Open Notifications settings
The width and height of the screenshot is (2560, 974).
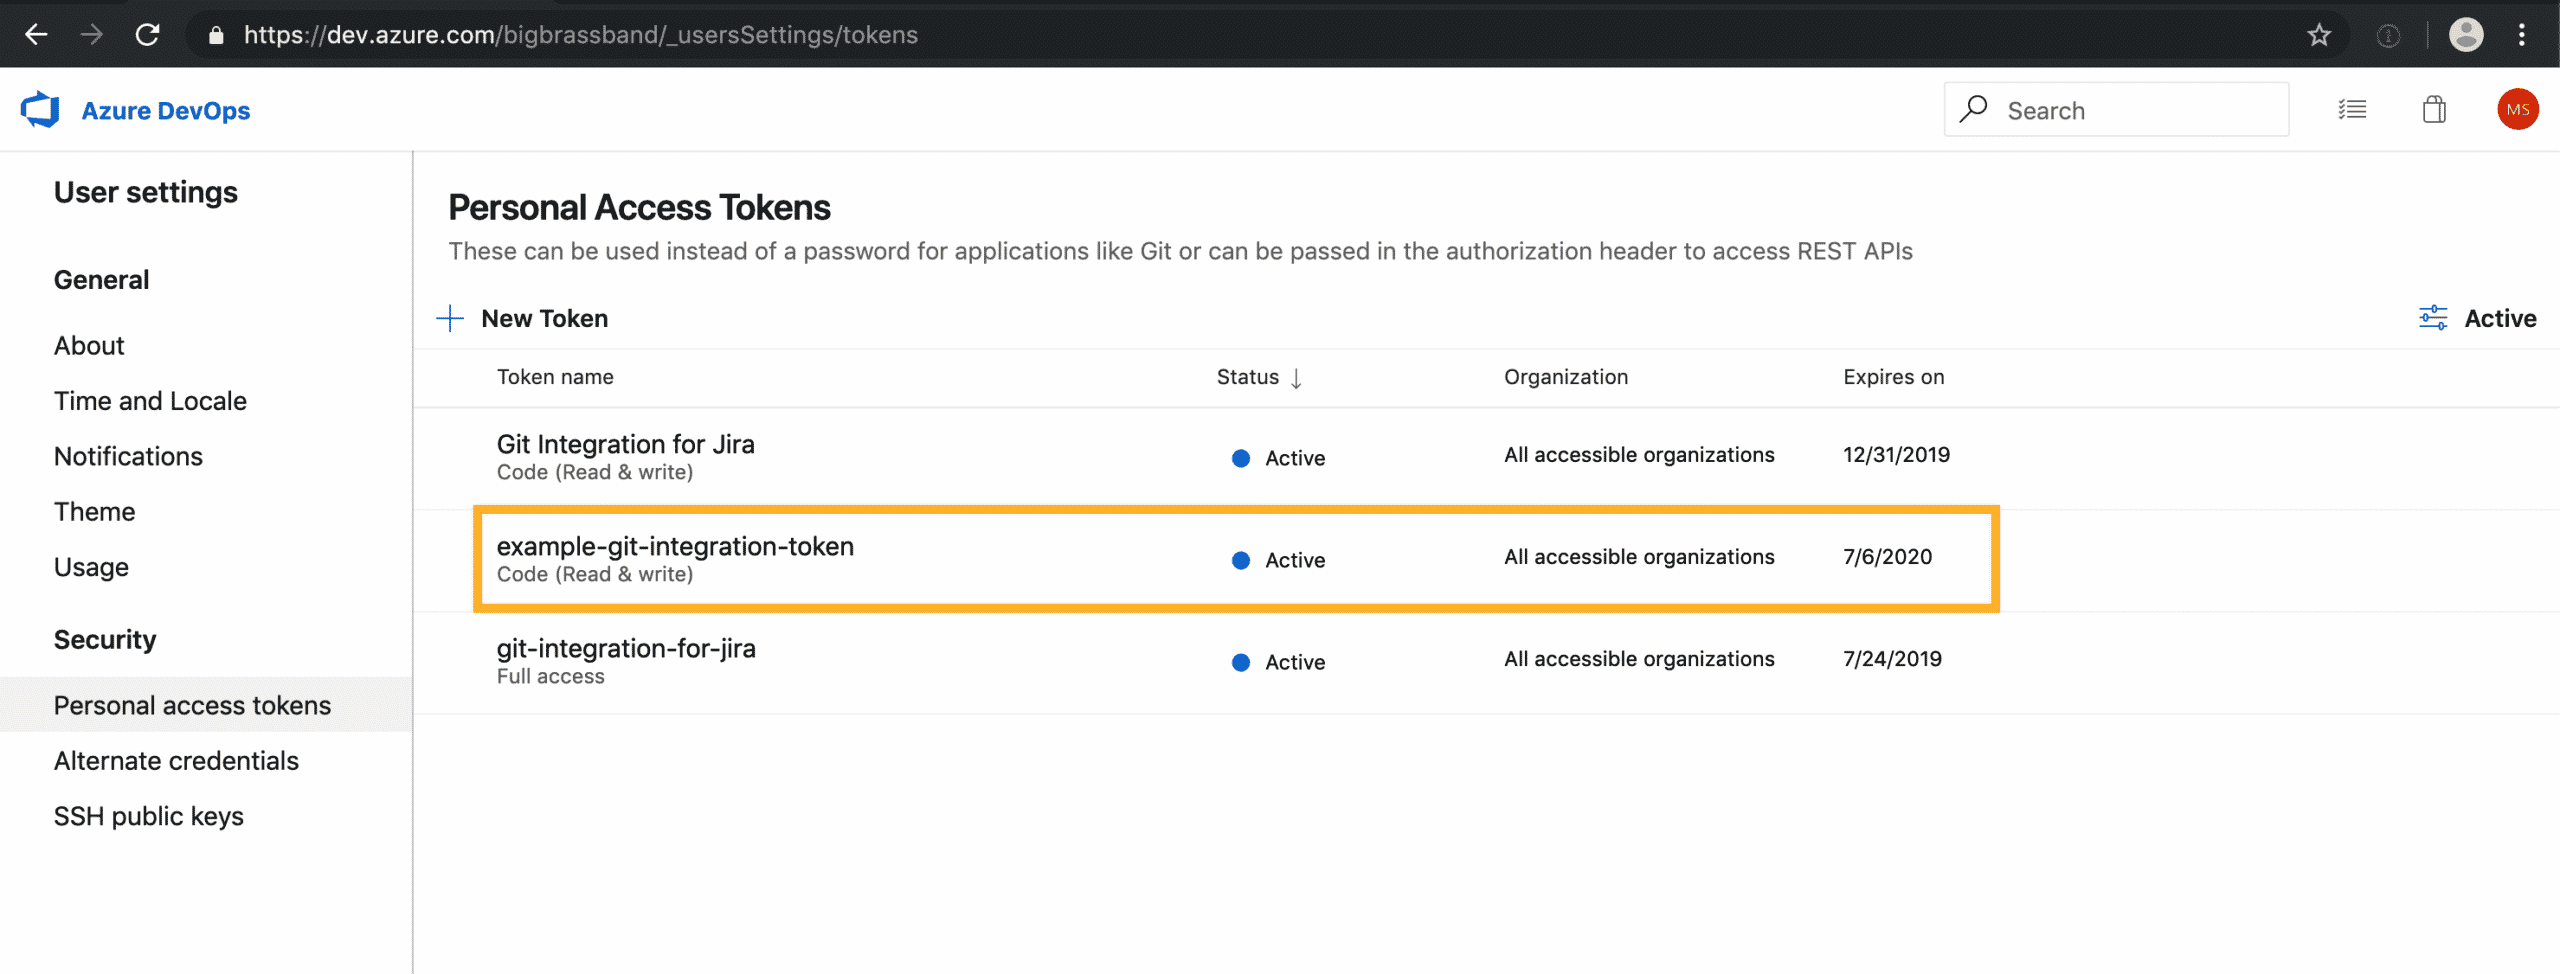coord(128,457)
